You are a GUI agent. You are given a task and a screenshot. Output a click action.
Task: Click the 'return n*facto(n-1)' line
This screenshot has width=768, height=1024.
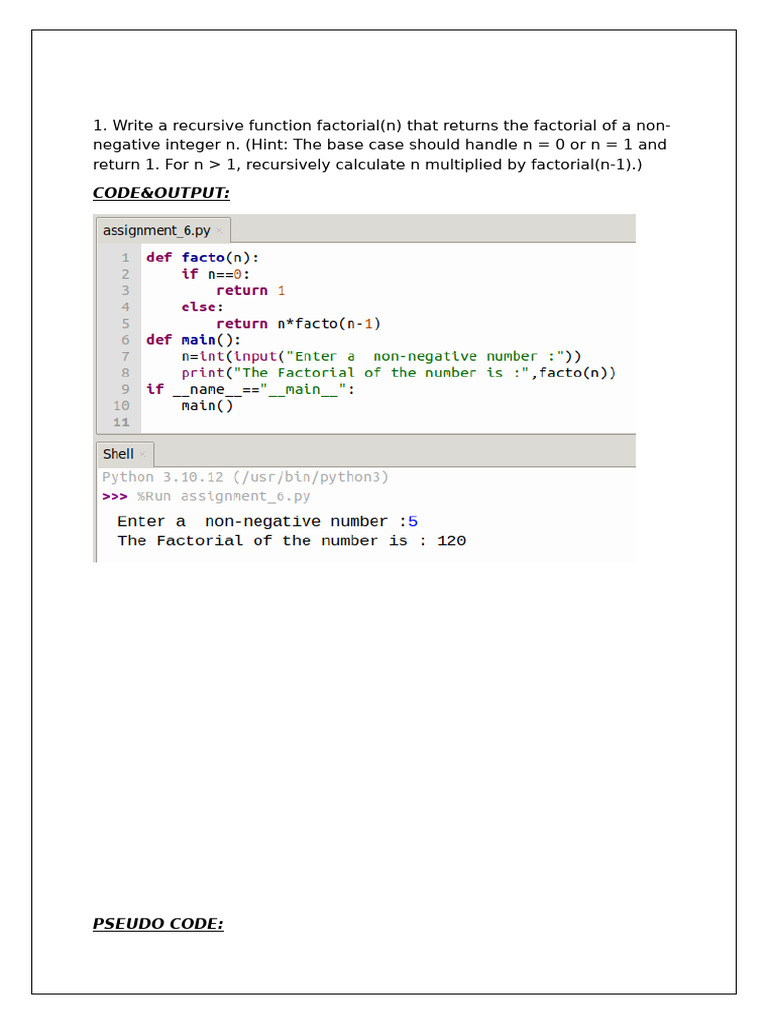(x=298, y=323)
